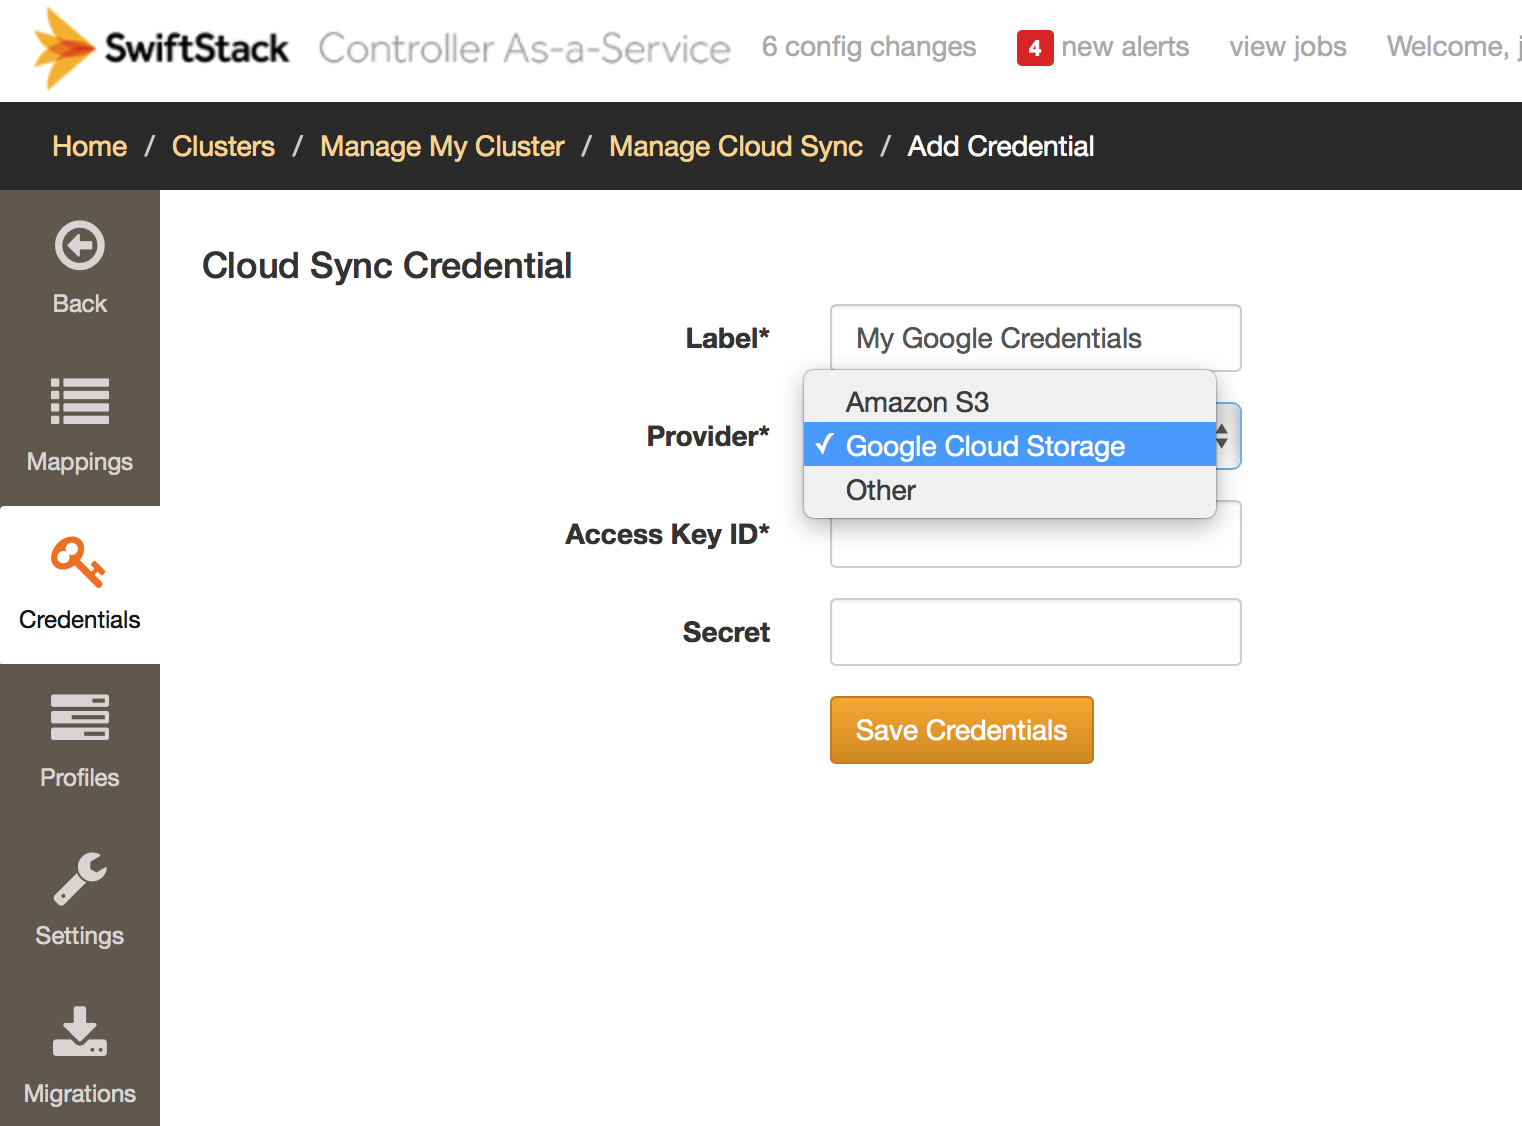1522x1126 pixels.
Task: Open the new alerts link
Action: click(x=1125, y=47)
